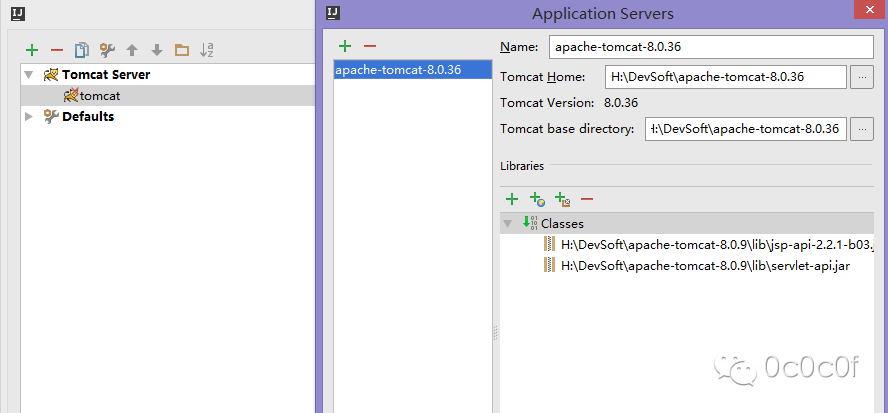Sort configurations alphabetically

click(207, 50)
